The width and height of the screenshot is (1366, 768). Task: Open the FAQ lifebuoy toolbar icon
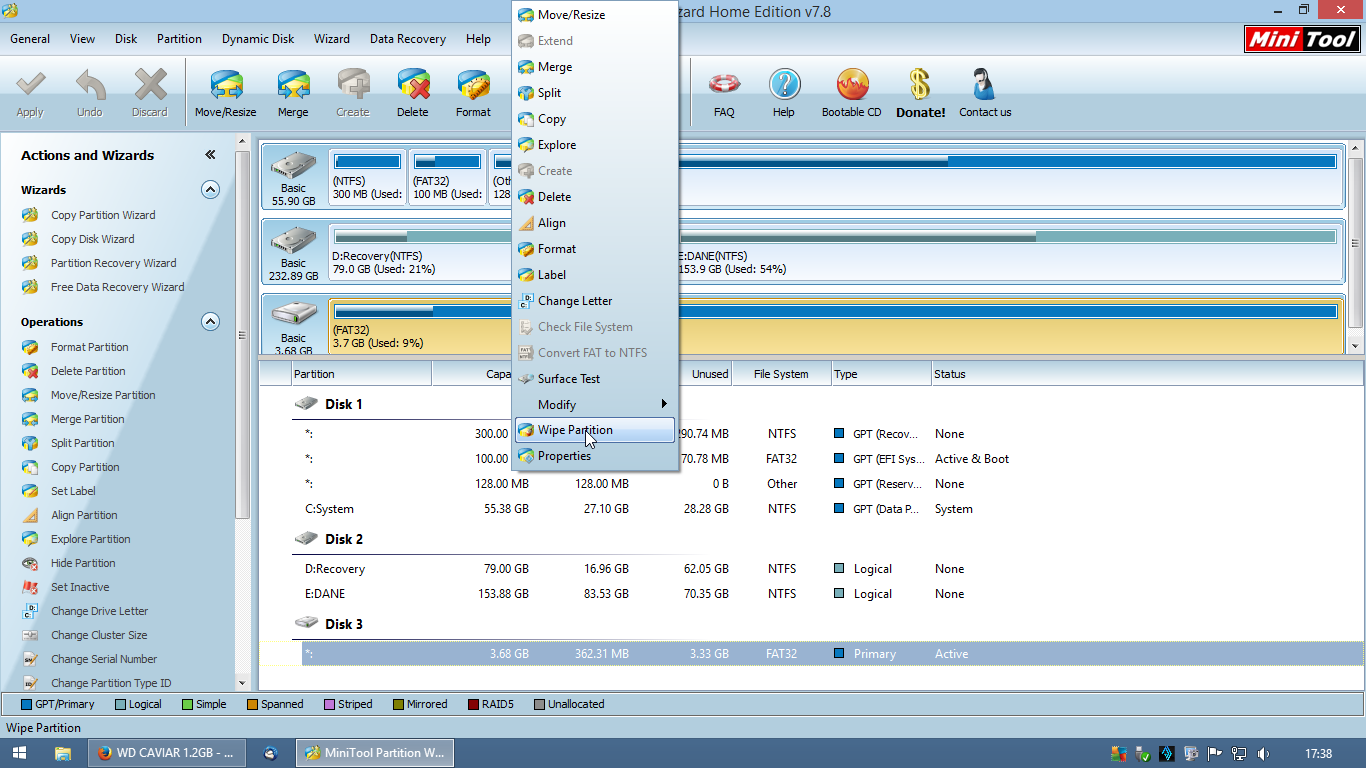pos(724,93)
